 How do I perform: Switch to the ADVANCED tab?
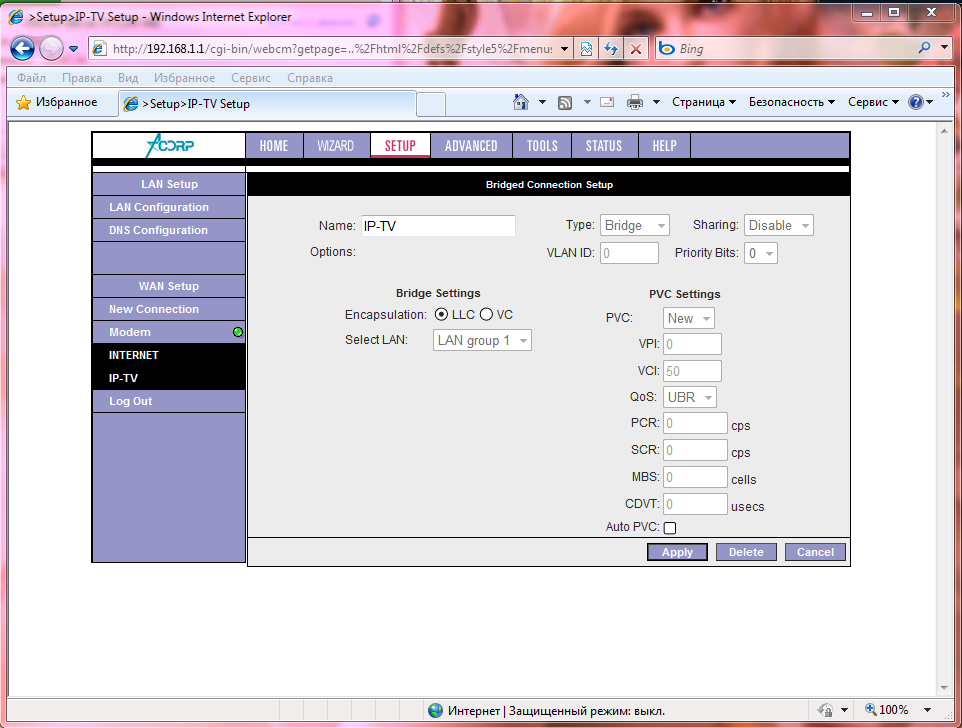click(x=471, y=146)
